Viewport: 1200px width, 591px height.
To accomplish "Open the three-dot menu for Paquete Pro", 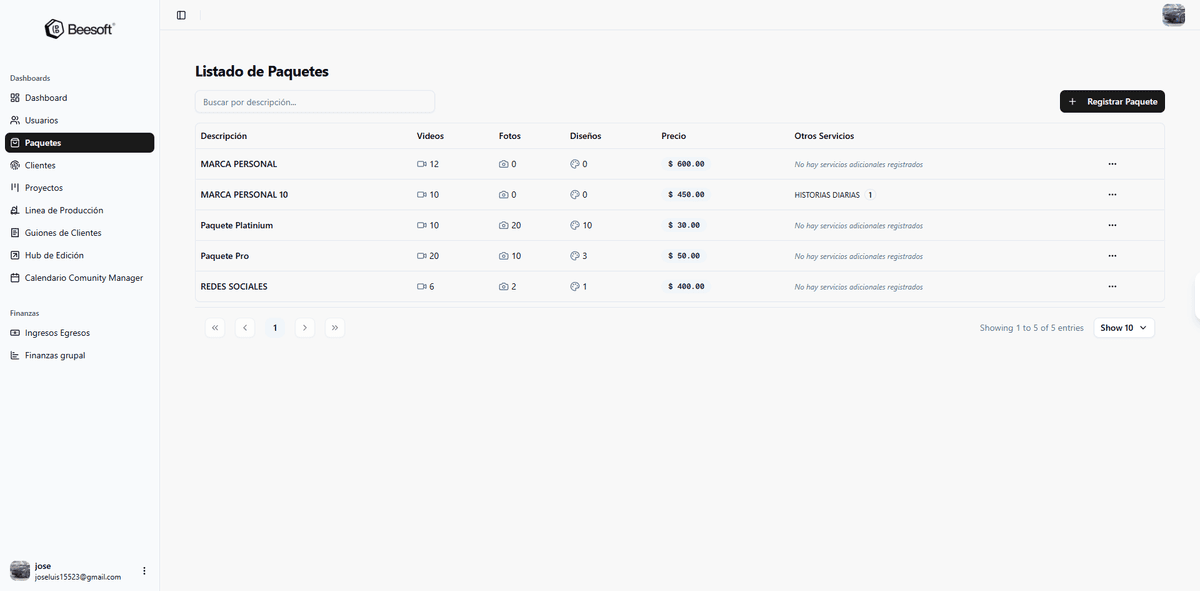I will pyautogui.click(x=1112, y=255).
